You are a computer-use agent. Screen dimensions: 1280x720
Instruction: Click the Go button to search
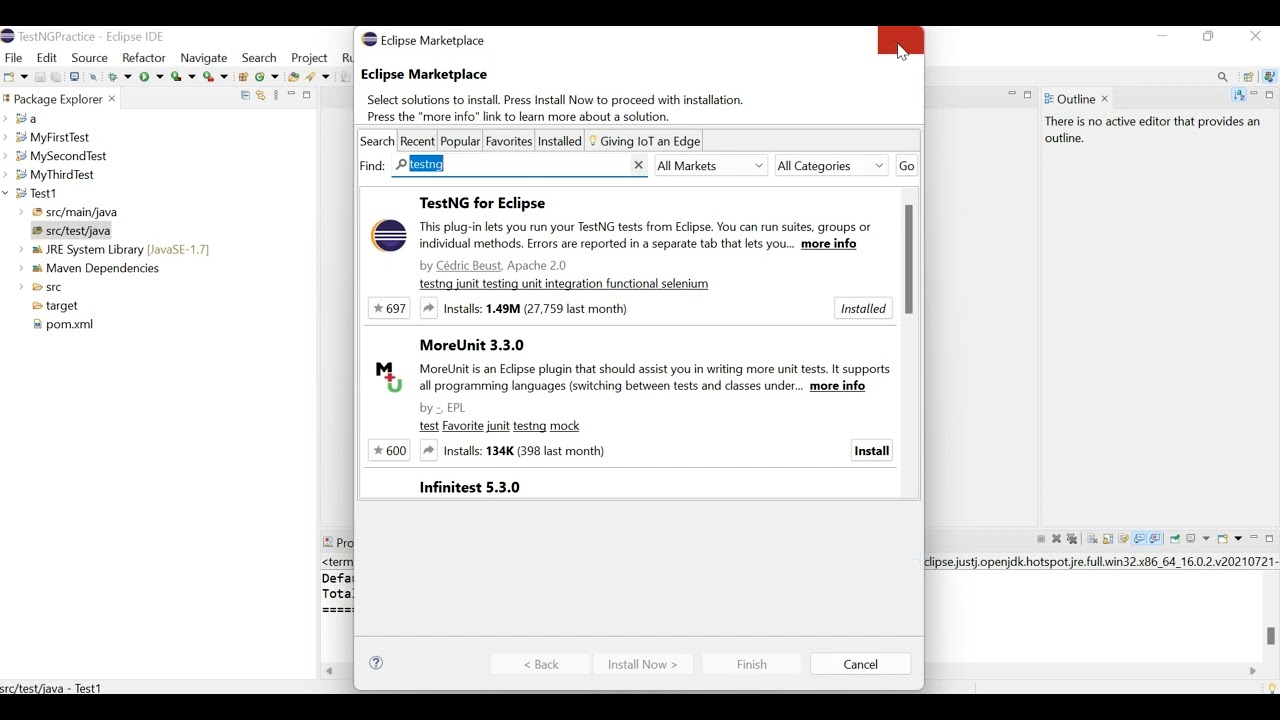click(x=907, y=165)
